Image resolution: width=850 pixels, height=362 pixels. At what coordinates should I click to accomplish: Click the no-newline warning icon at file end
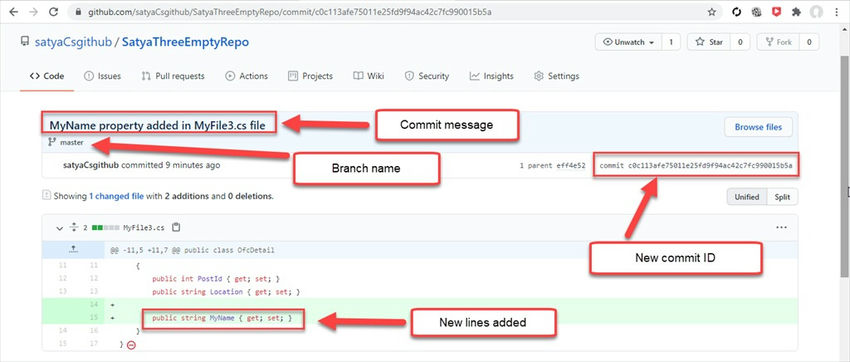click(131, 345)
